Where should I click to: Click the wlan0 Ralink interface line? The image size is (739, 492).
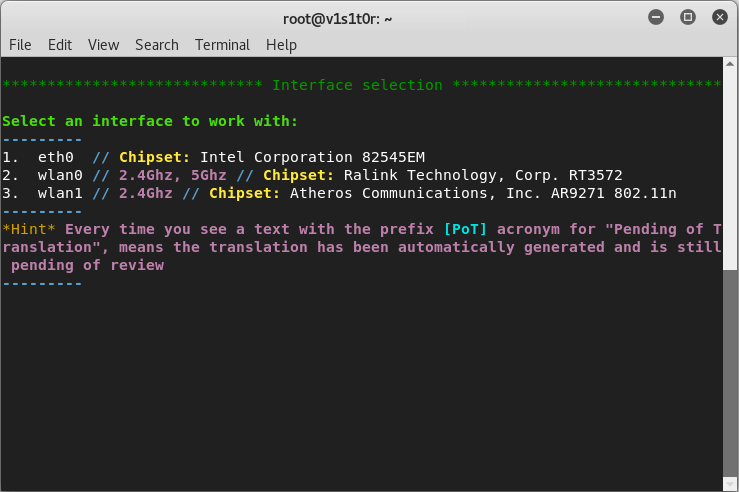tap(312, 175)
